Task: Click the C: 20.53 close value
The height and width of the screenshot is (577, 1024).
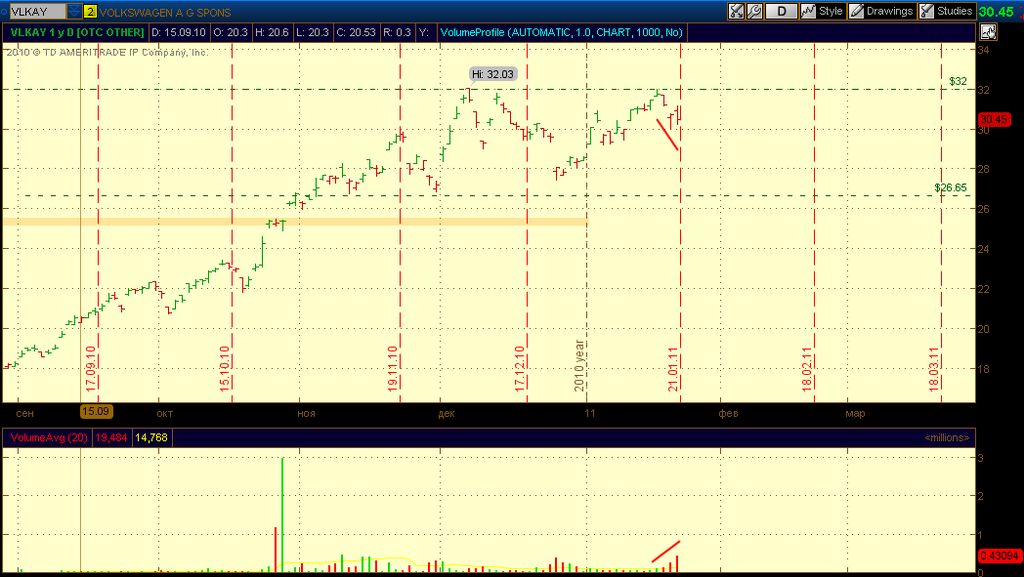Action: click(356, 32)
